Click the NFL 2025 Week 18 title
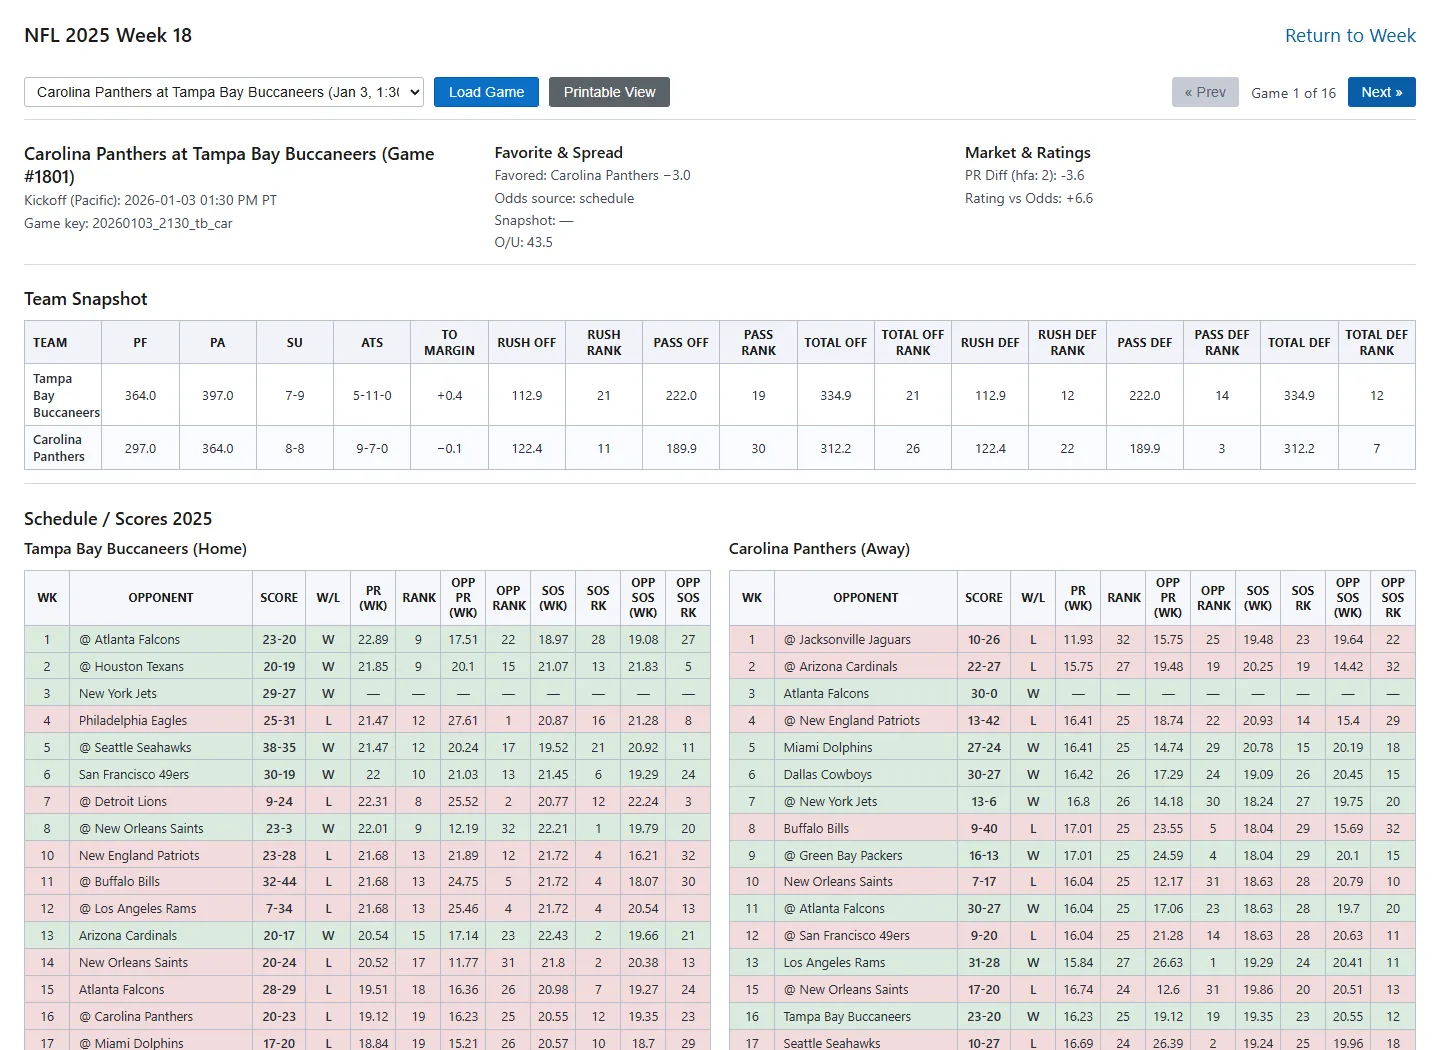The width and height of the screenshot is (1440, 1050). (108, 35)
